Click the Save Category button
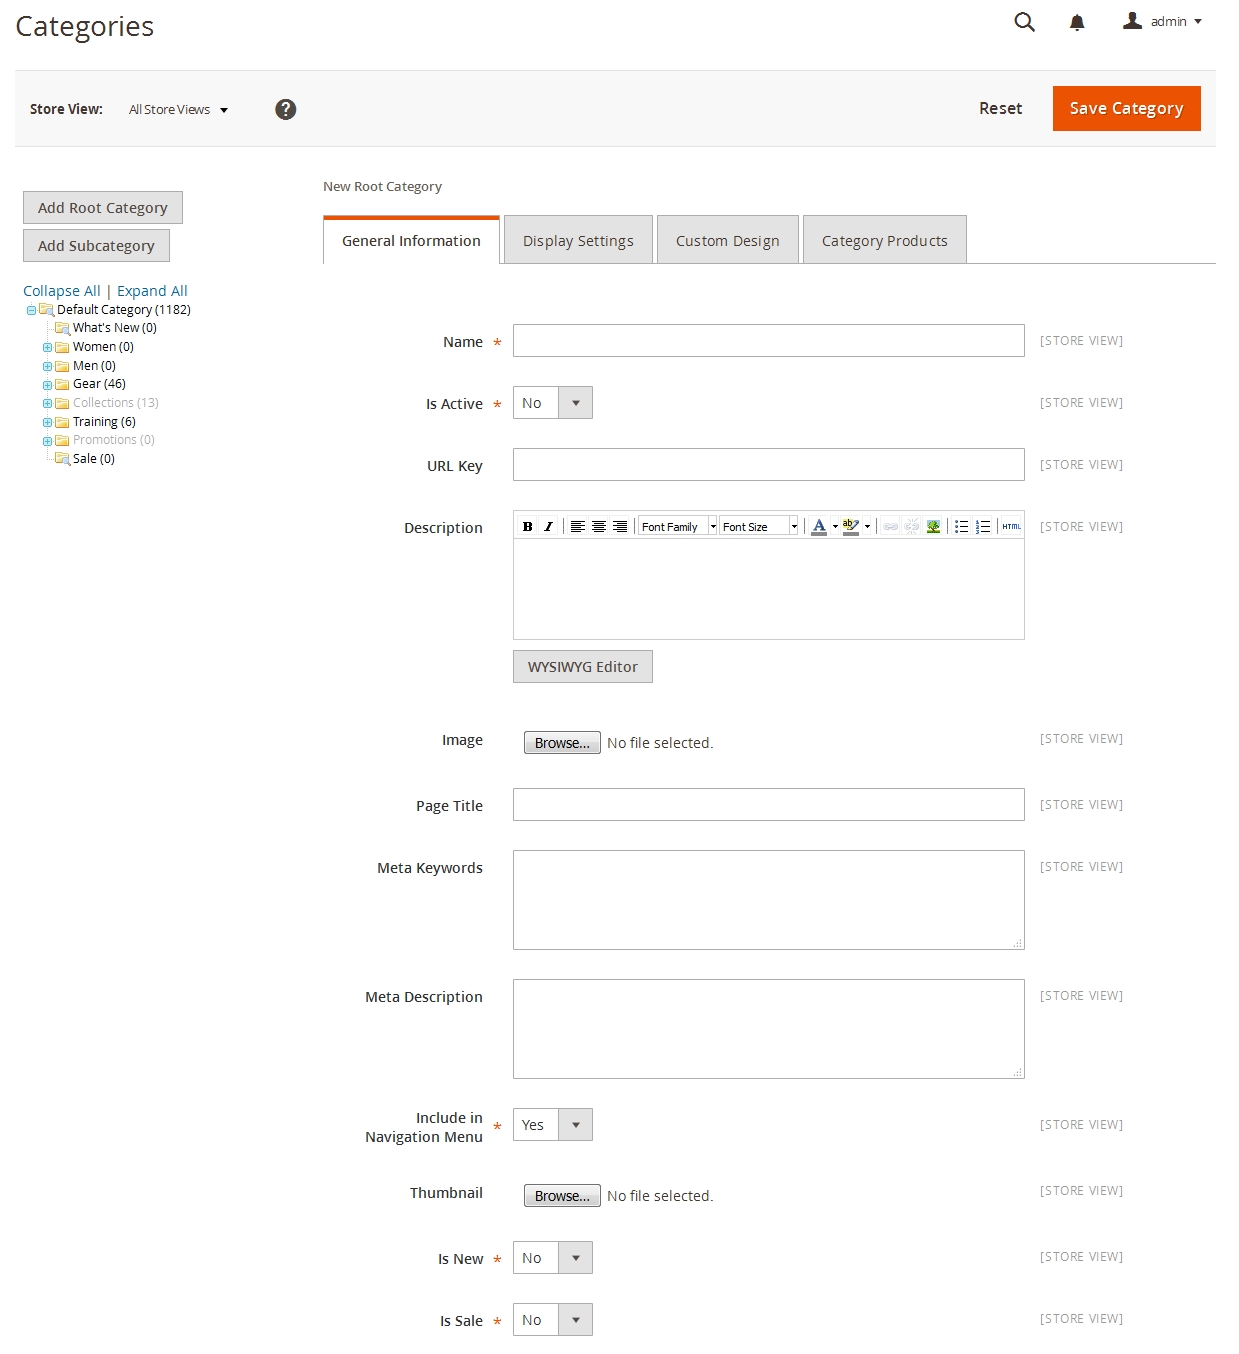Viewport: 1239px width, 1354px height. point(1126,108)
